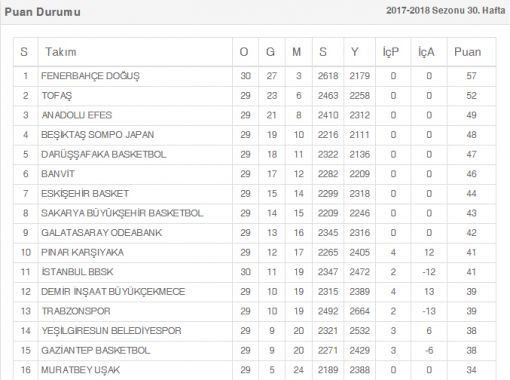Click Trabzonspor's scored total 2492

click(x=328, y=311)
